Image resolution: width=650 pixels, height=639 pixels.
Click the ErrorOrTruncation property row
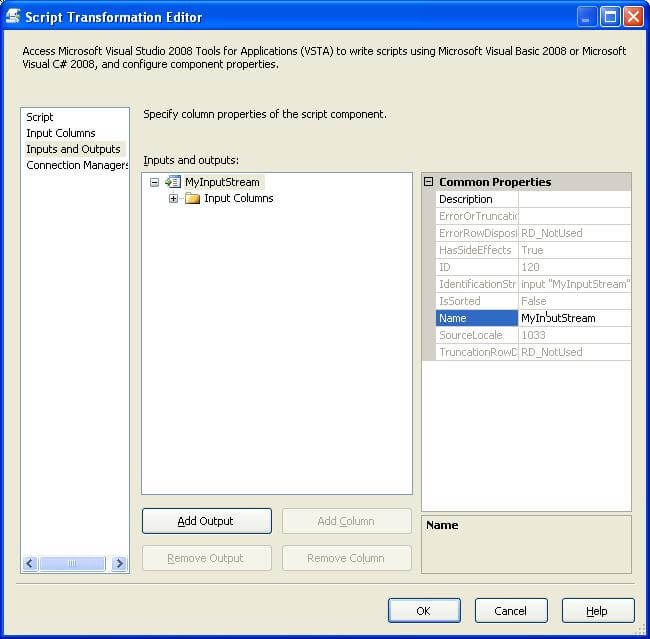533,216
